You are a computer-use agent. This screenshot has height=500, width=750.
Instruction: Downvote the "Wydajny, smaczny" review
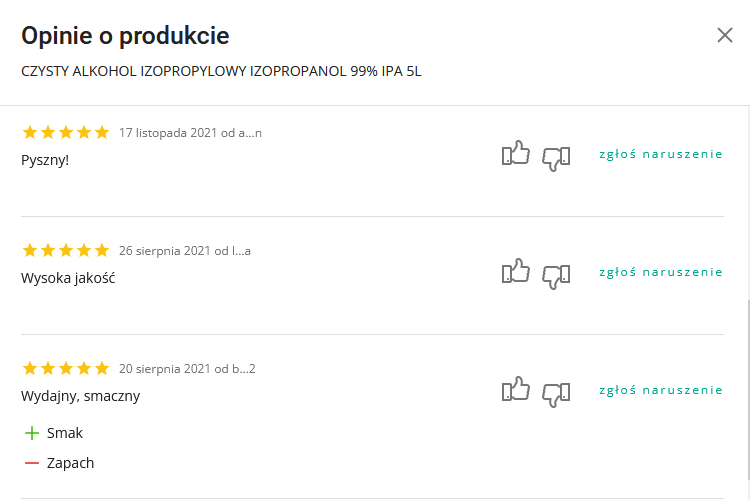coord(556,393)
